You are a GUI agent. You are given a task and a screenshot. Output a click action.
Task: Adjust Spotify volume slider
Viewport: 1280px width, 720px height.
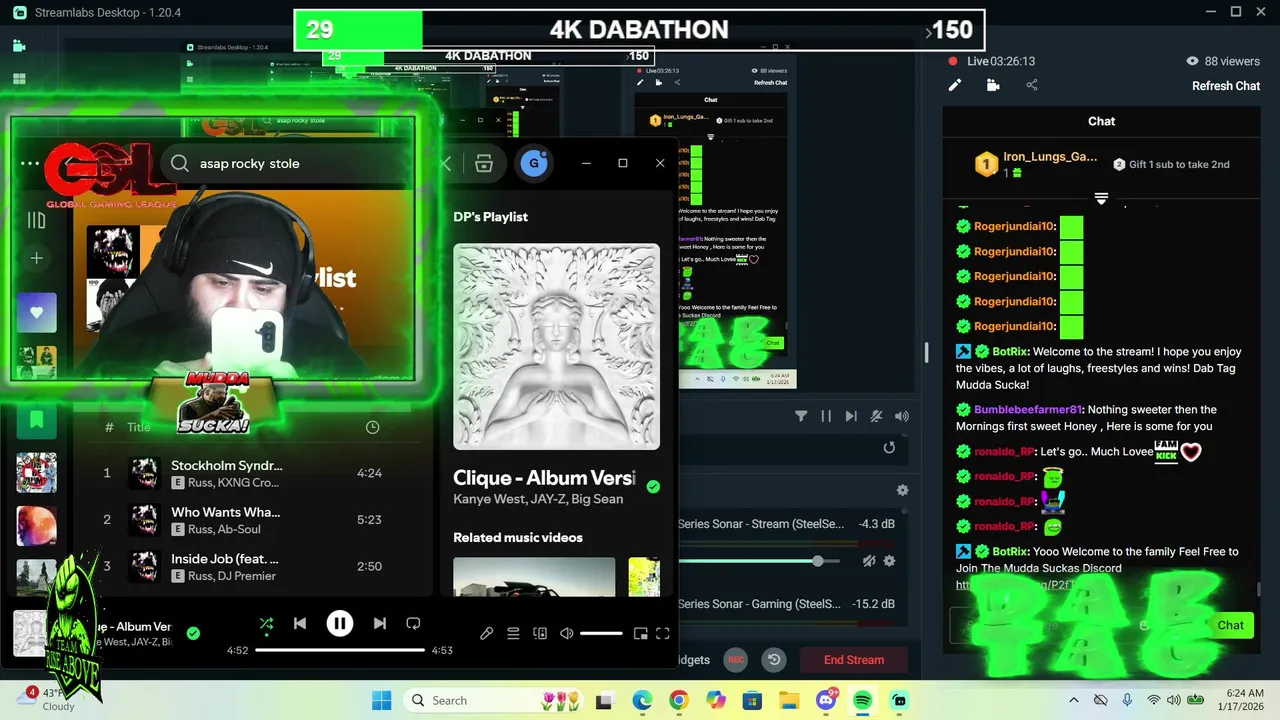pos(601,633)
